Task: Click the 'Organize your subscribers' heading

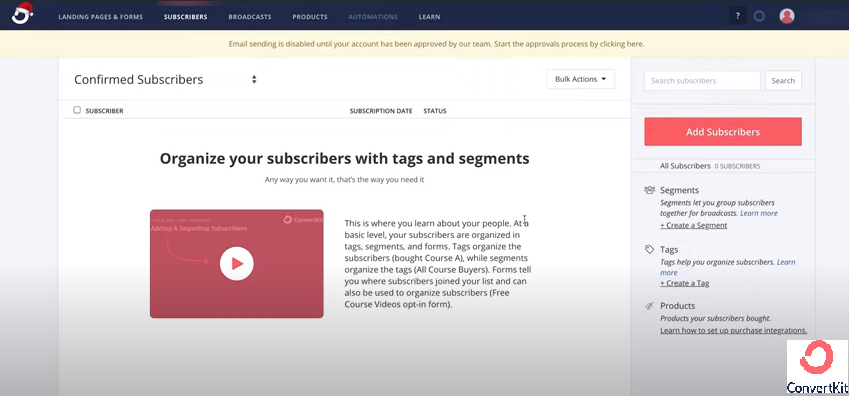Action: click(x=344, y=158)
